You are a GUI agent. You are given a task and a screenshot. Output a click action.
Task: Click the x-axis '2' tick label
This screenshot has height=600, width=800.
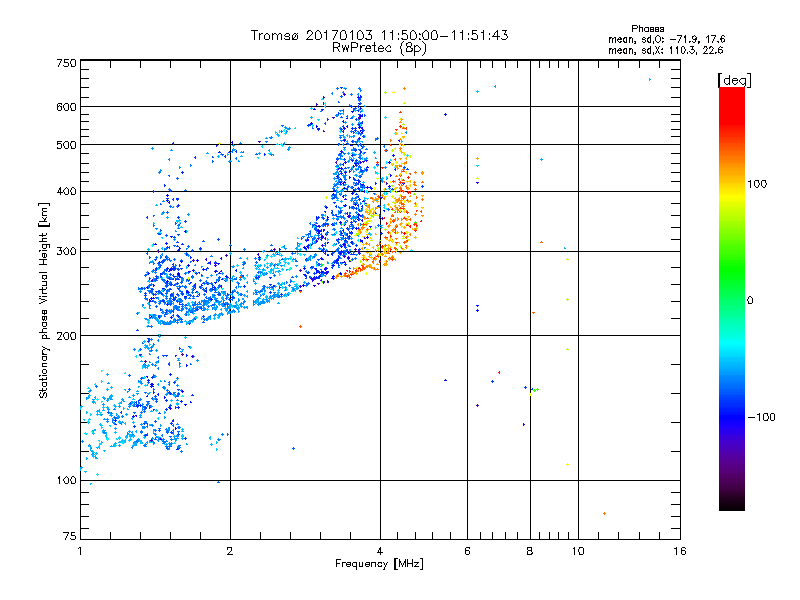tap(230, 551)
